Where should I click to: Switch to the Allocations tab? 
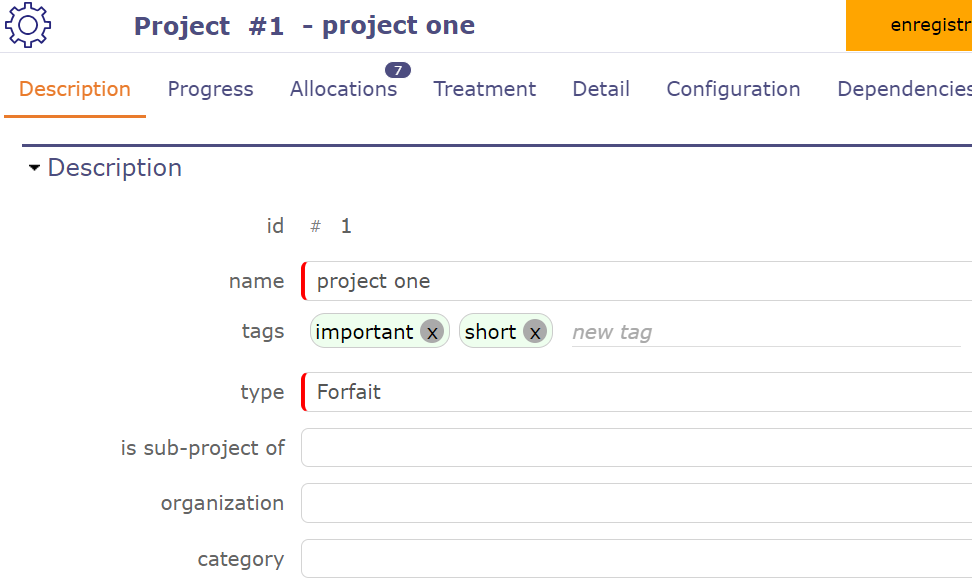[x=343, y=89]
